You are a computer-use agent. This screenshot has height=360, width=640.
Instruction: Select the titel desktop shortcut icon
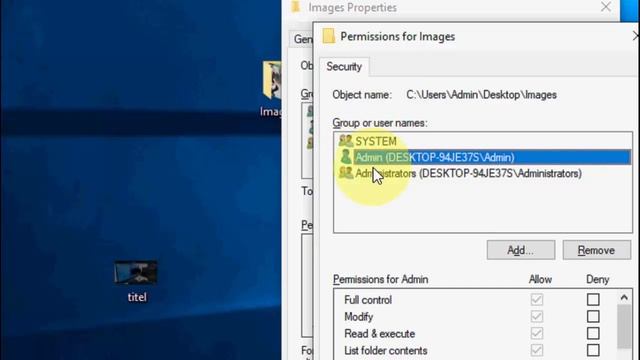pos(136,273)
